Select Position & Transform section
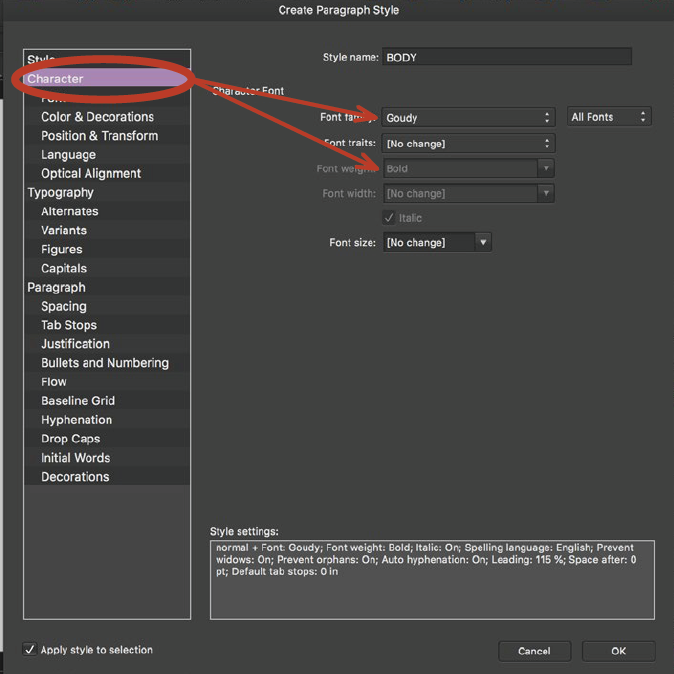 (99, 136)
